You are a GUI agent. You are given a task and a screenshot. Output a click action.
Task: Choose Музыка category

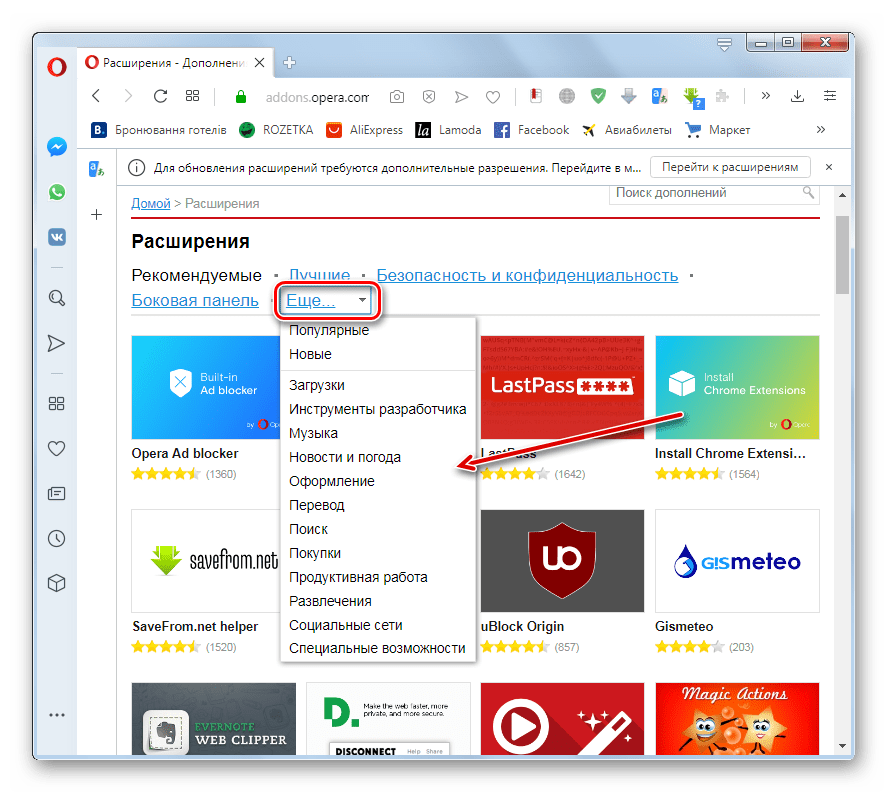[x=313, y=433]
